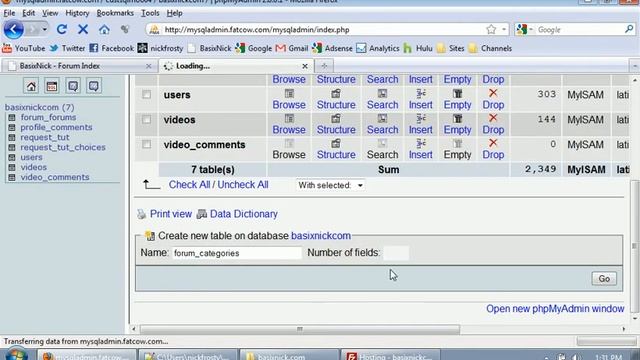Image resolution: width=640 pixels, height=360 pixels.
Task: Click the table icon beside request_tut in sidebar
Action: tap(12, 138)
